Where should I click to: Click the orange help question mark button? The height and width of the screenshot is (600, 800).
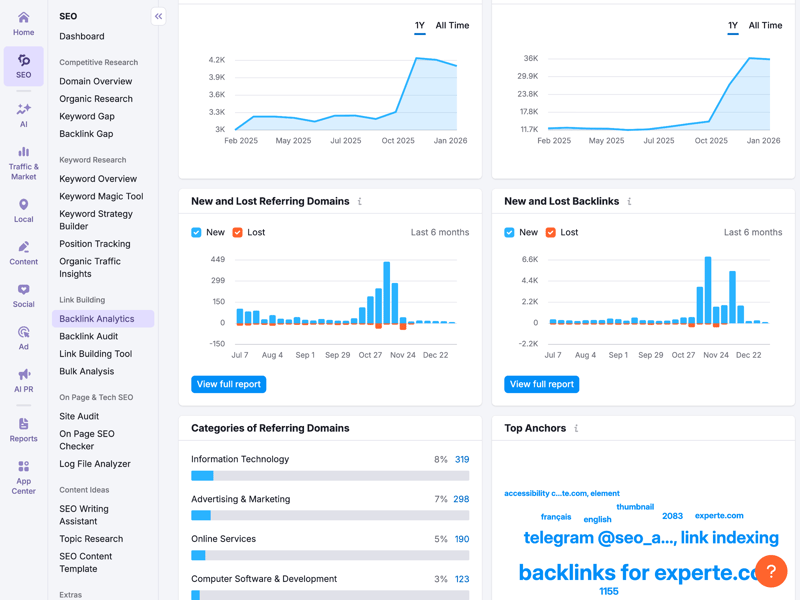pyautogui.click(x=771, y=571)
